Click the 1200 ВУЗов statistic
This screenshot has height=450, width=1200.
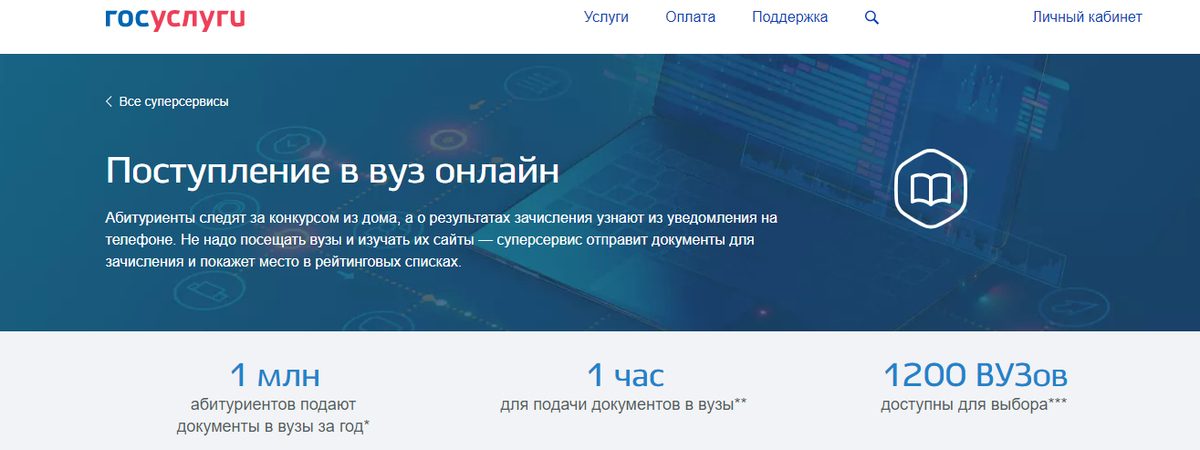tap(975, 375)
